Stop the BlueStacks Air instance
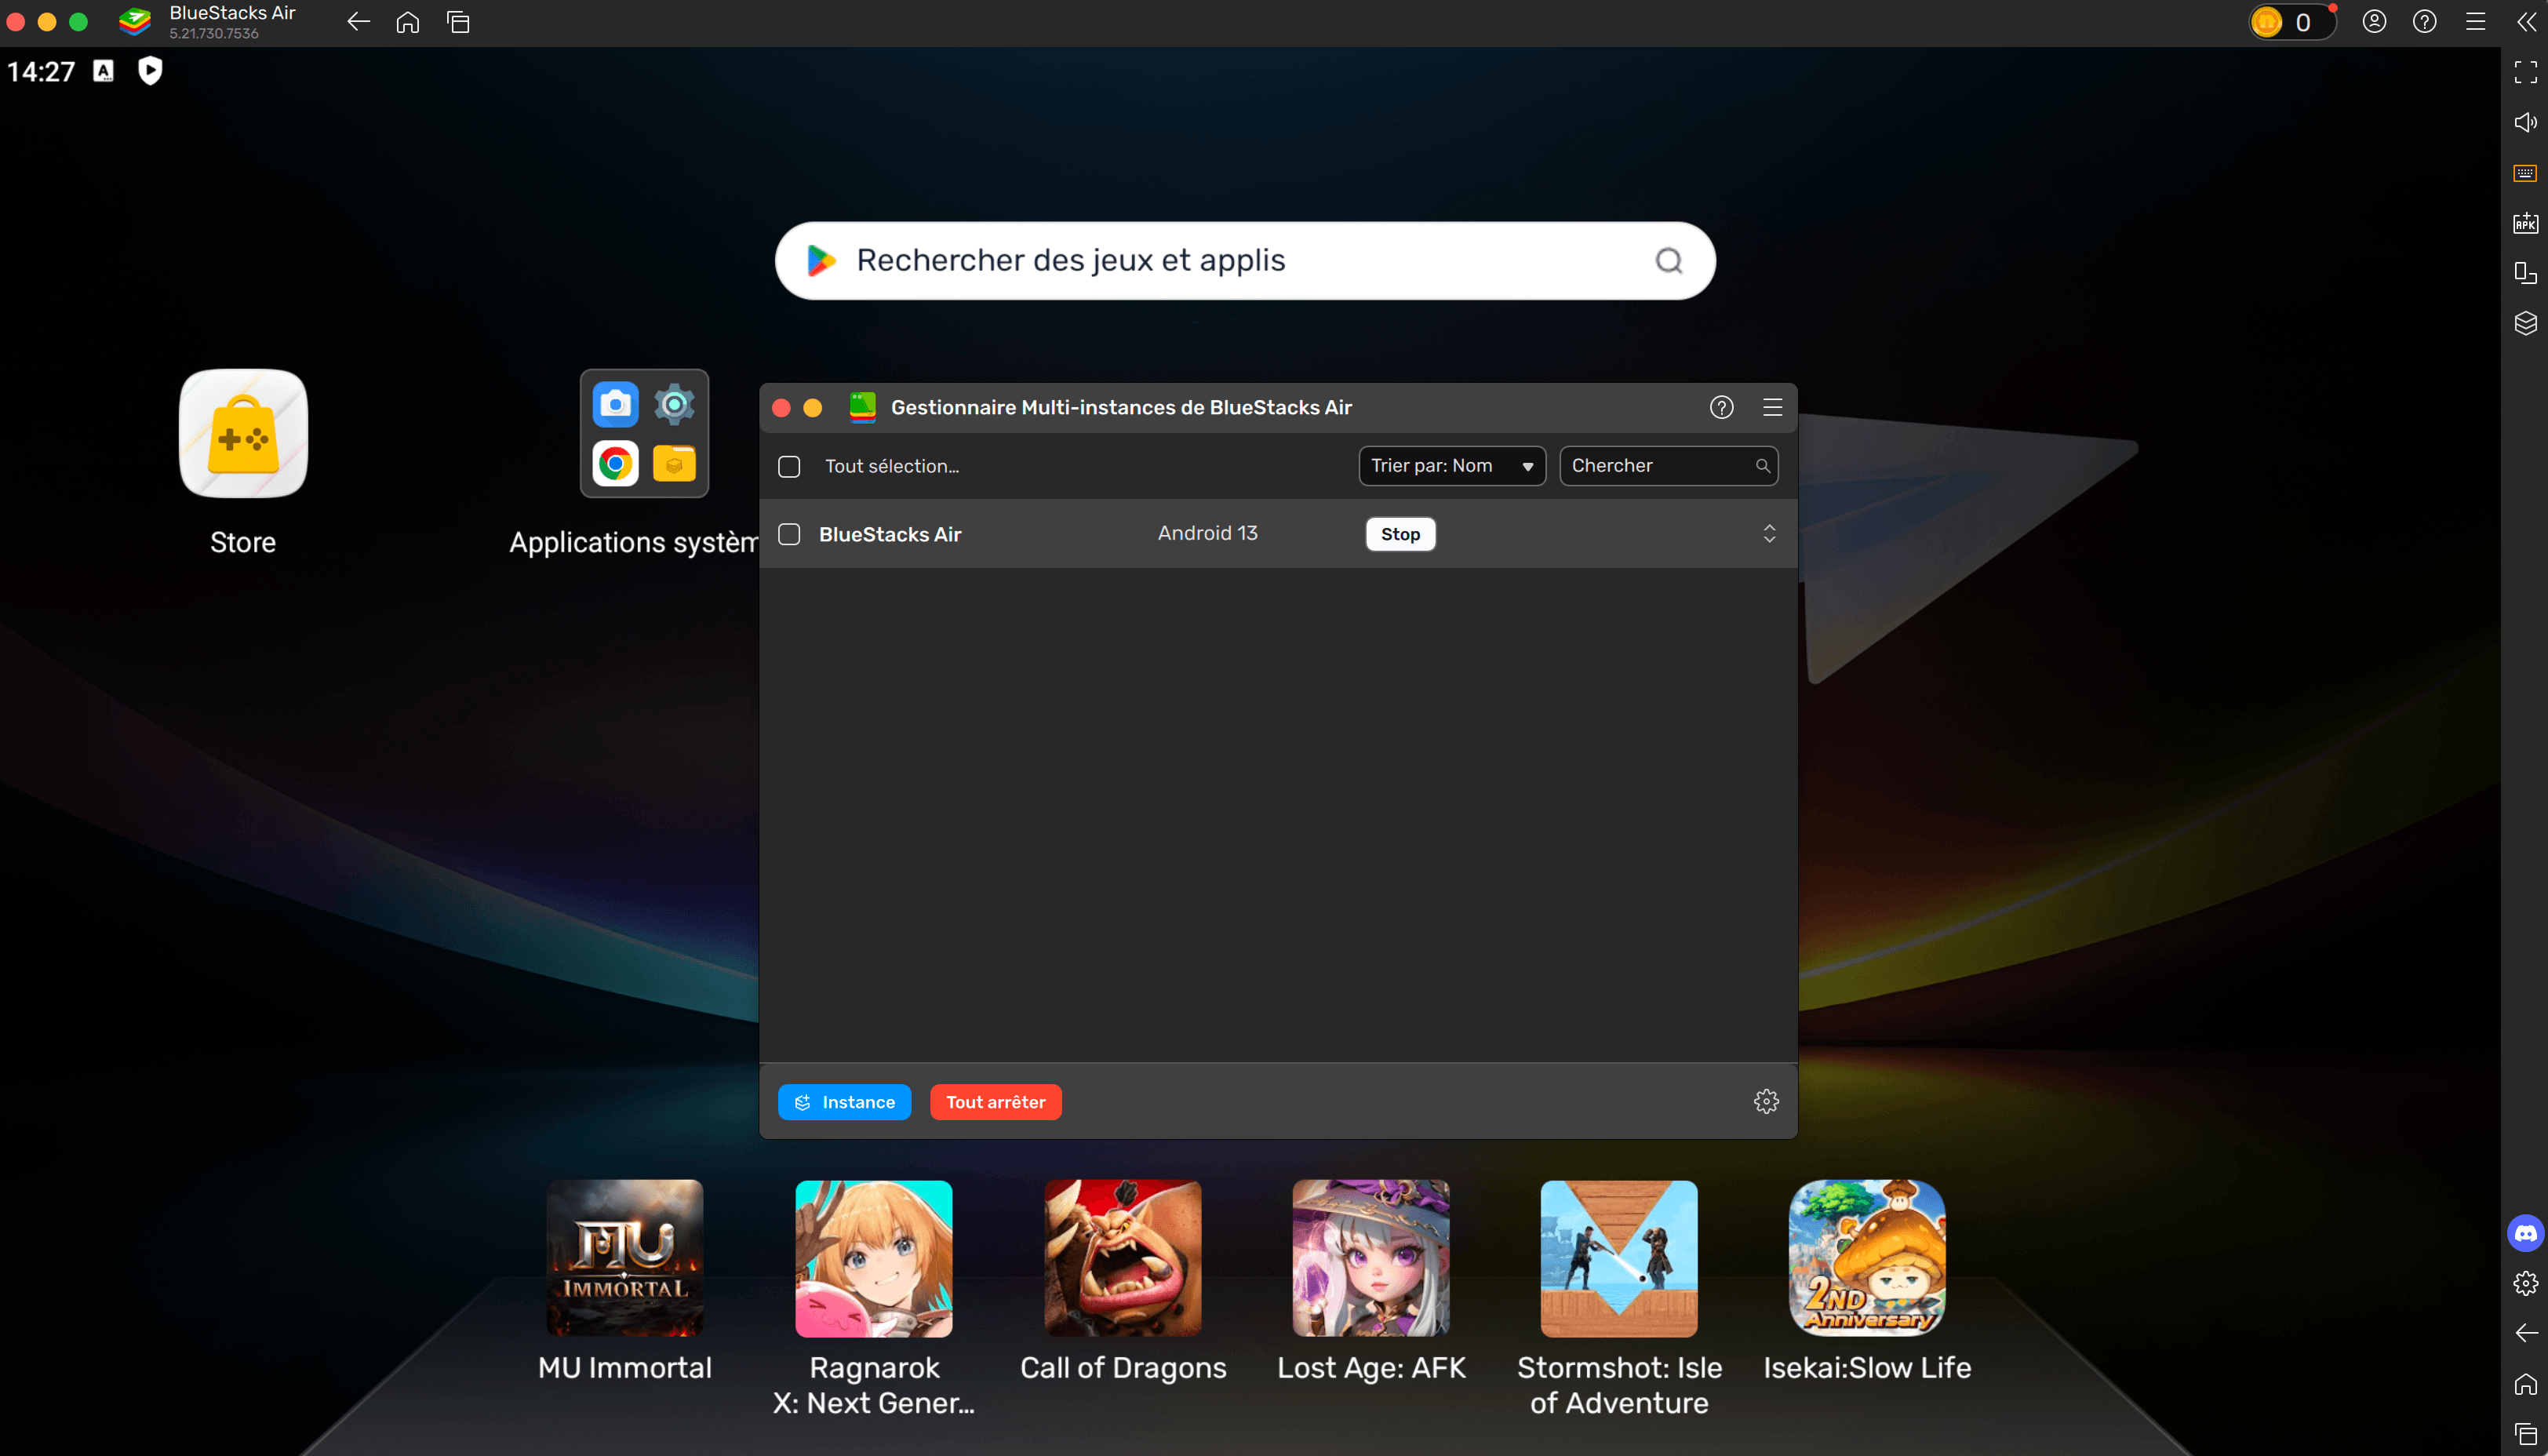This screenshot has height=1456, width=2548. pyautogui.click(x=1400, y=534)
